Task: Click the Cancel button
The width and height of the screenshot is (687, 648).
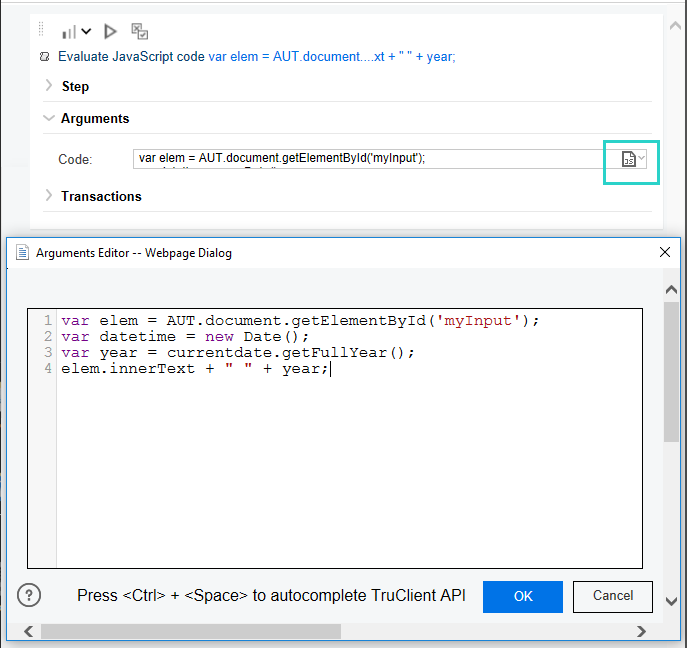Action: point(612,596)
